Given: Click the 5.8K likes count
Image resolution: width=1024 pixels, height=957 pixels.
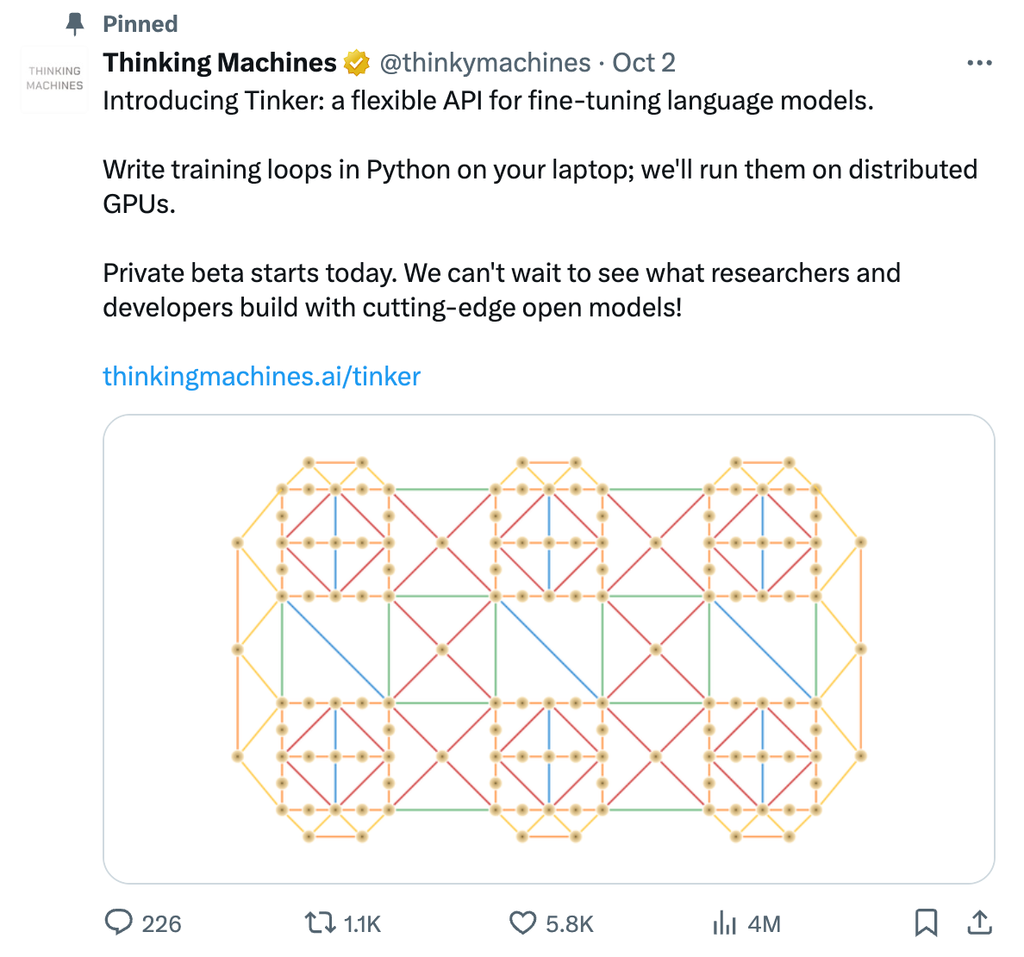Looking at the screenshot, I should tap(570, 924).
